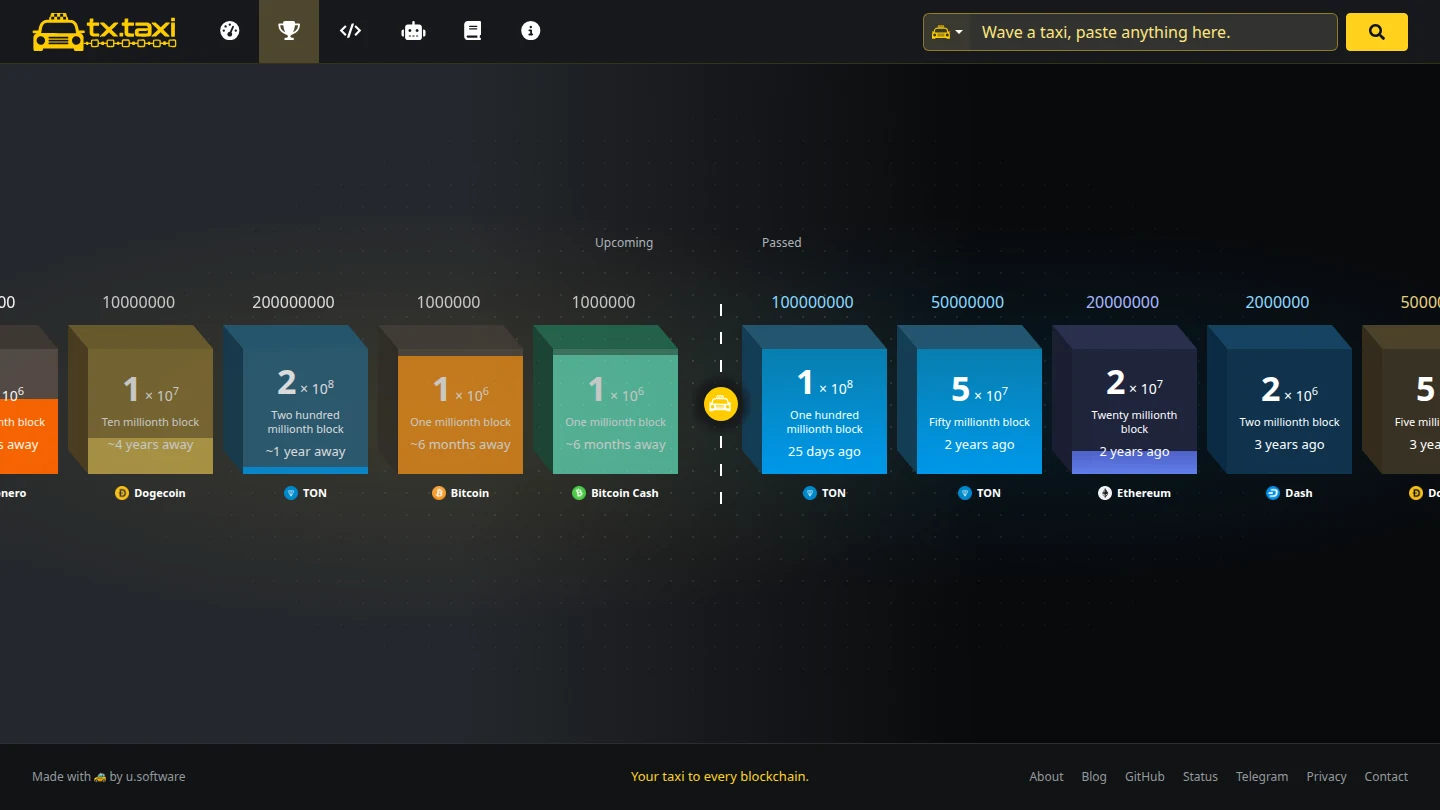Select the trophy milestones tab
The width and height of the screenshot is (1440, 810).
coord(289,31)
